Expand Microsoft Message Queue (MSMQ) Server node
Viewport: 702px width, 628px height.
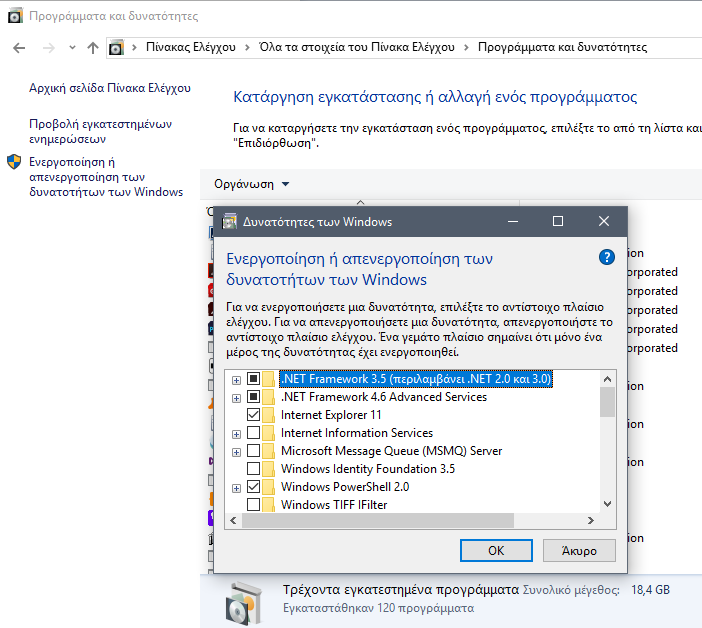[236, 452]
